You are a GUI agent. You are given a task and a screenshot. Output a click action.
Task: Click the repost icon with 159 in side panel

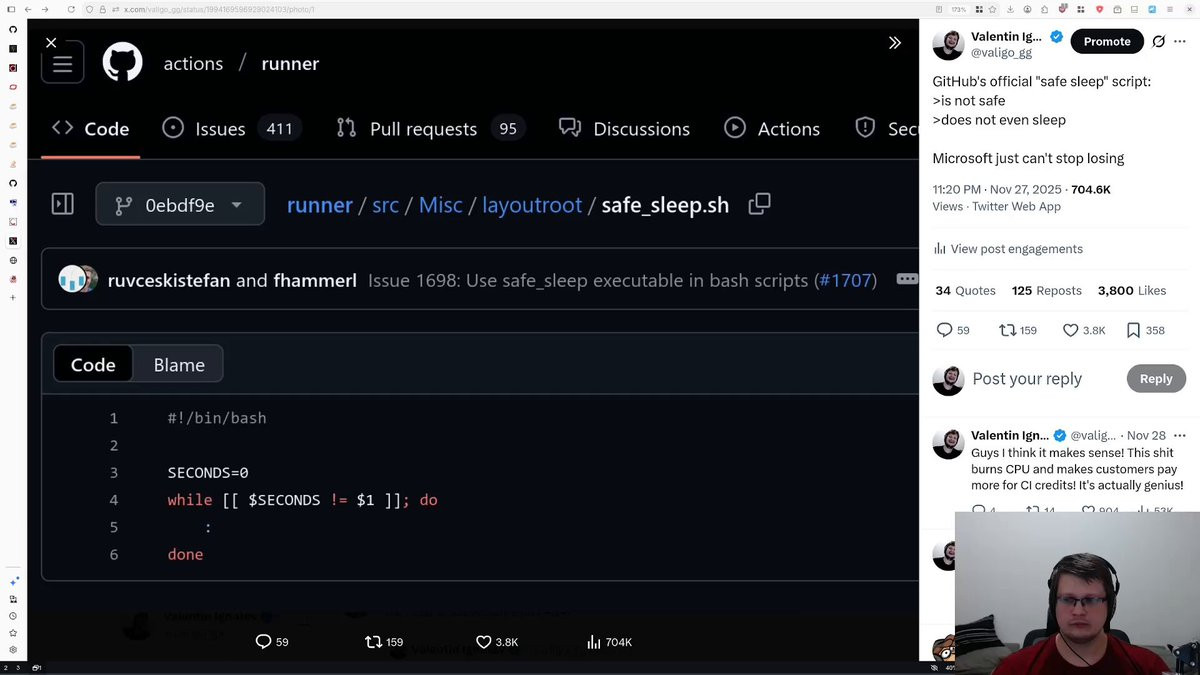click(1018, 330)
